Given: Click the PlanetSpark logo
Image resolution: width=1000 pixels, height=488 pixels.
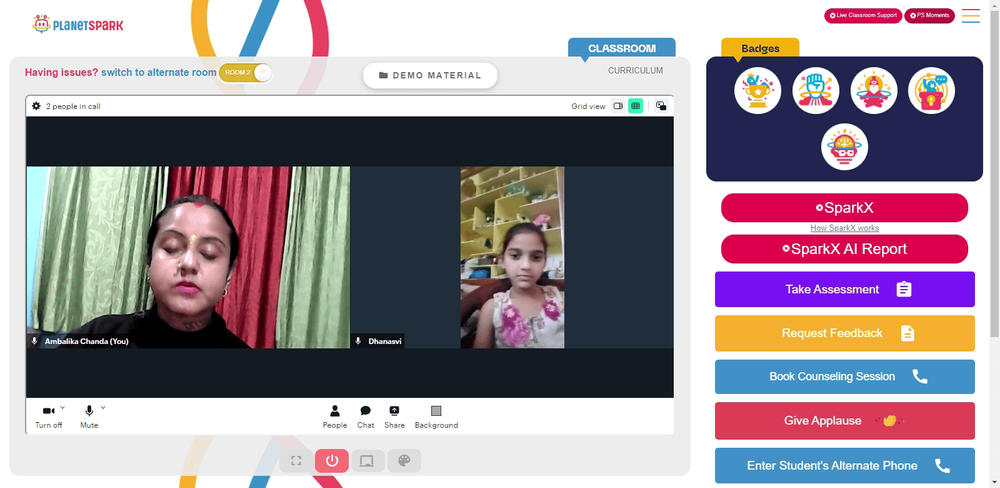Looking at the screenshot, I should click(78, 24).
